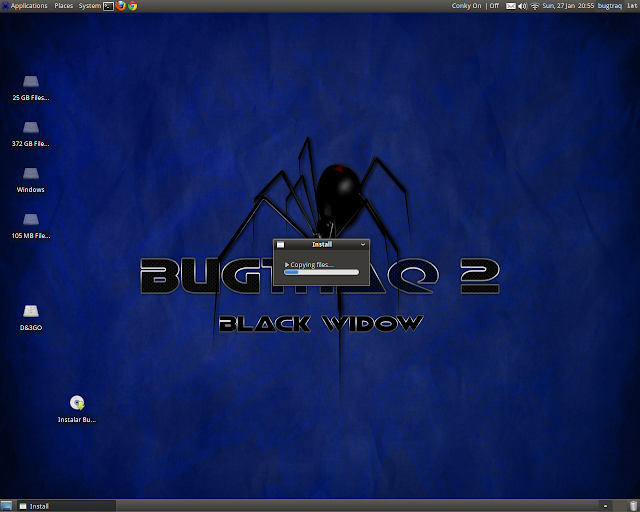Expand the Copying files details triangle
The image size is (640, 512).
pos(287,265)
